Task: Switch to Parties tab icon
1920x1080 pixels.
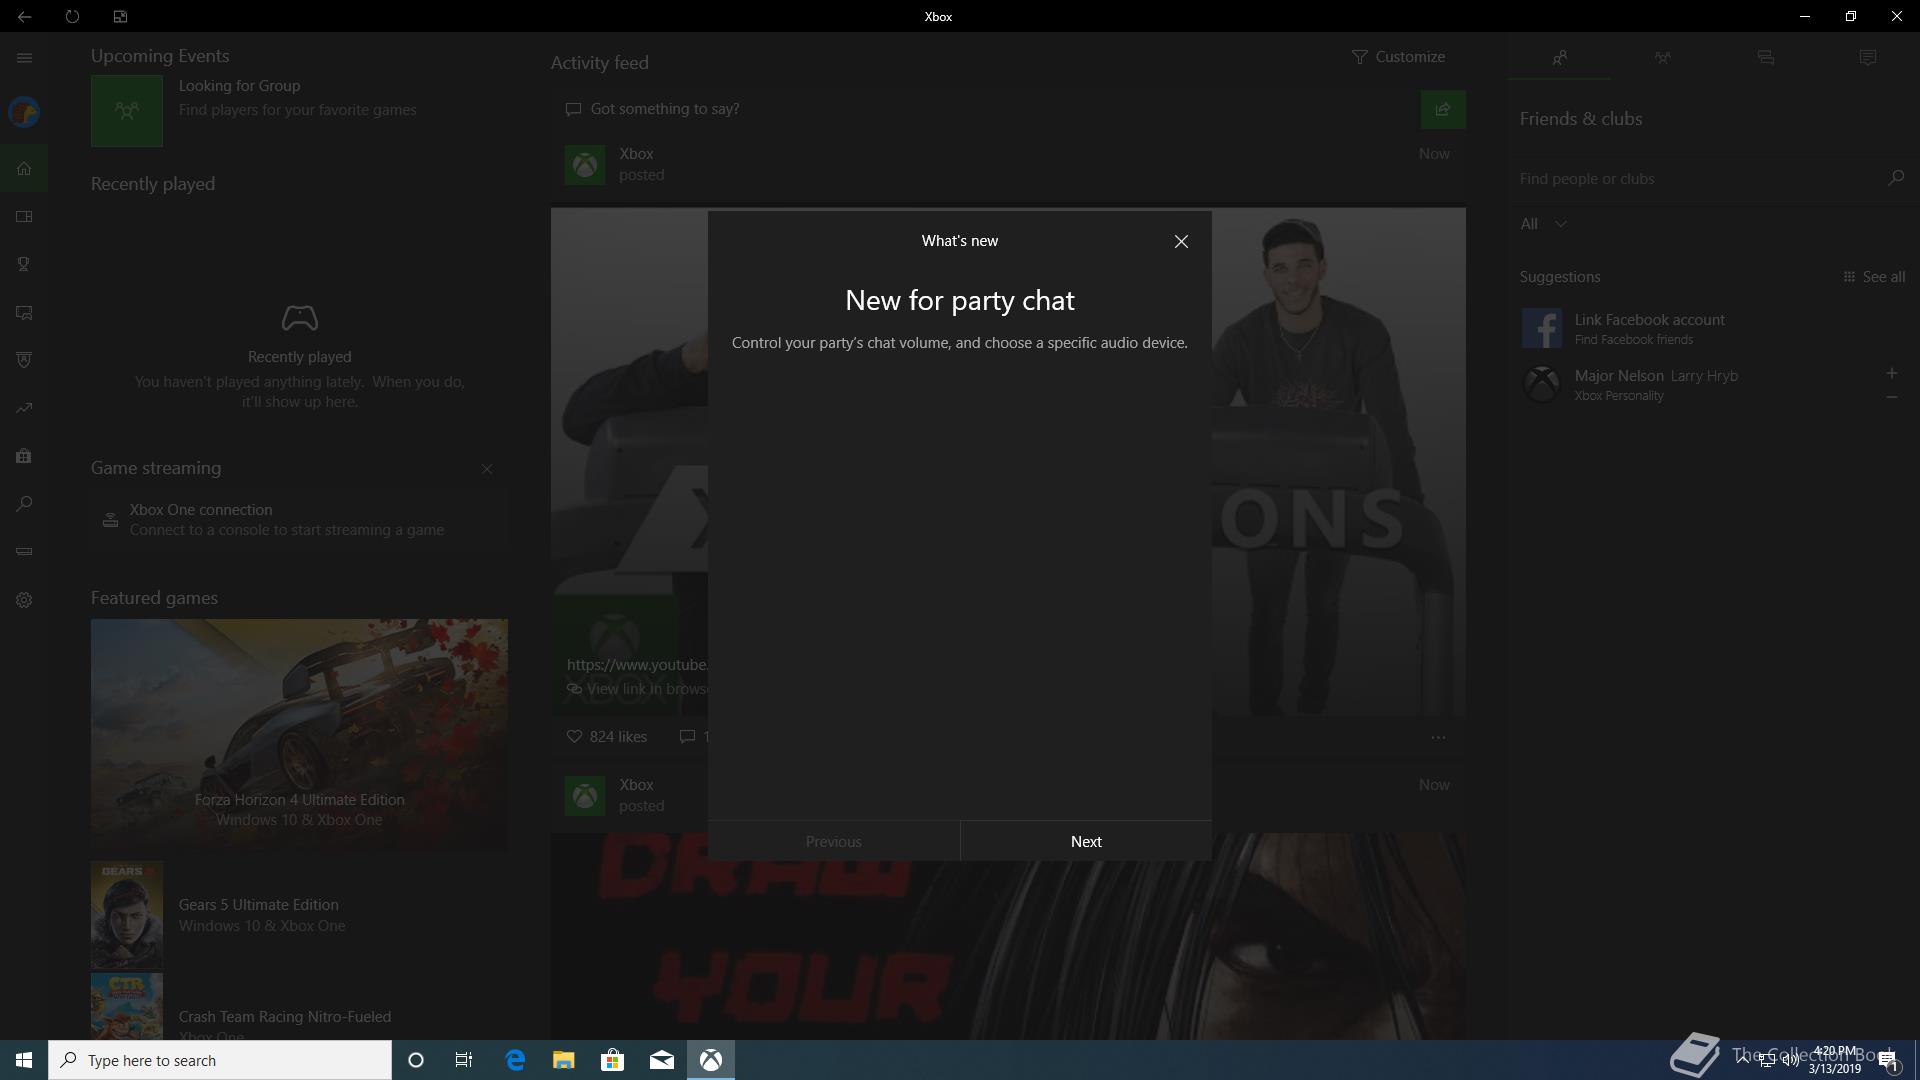Action: tap(1662, 58)
